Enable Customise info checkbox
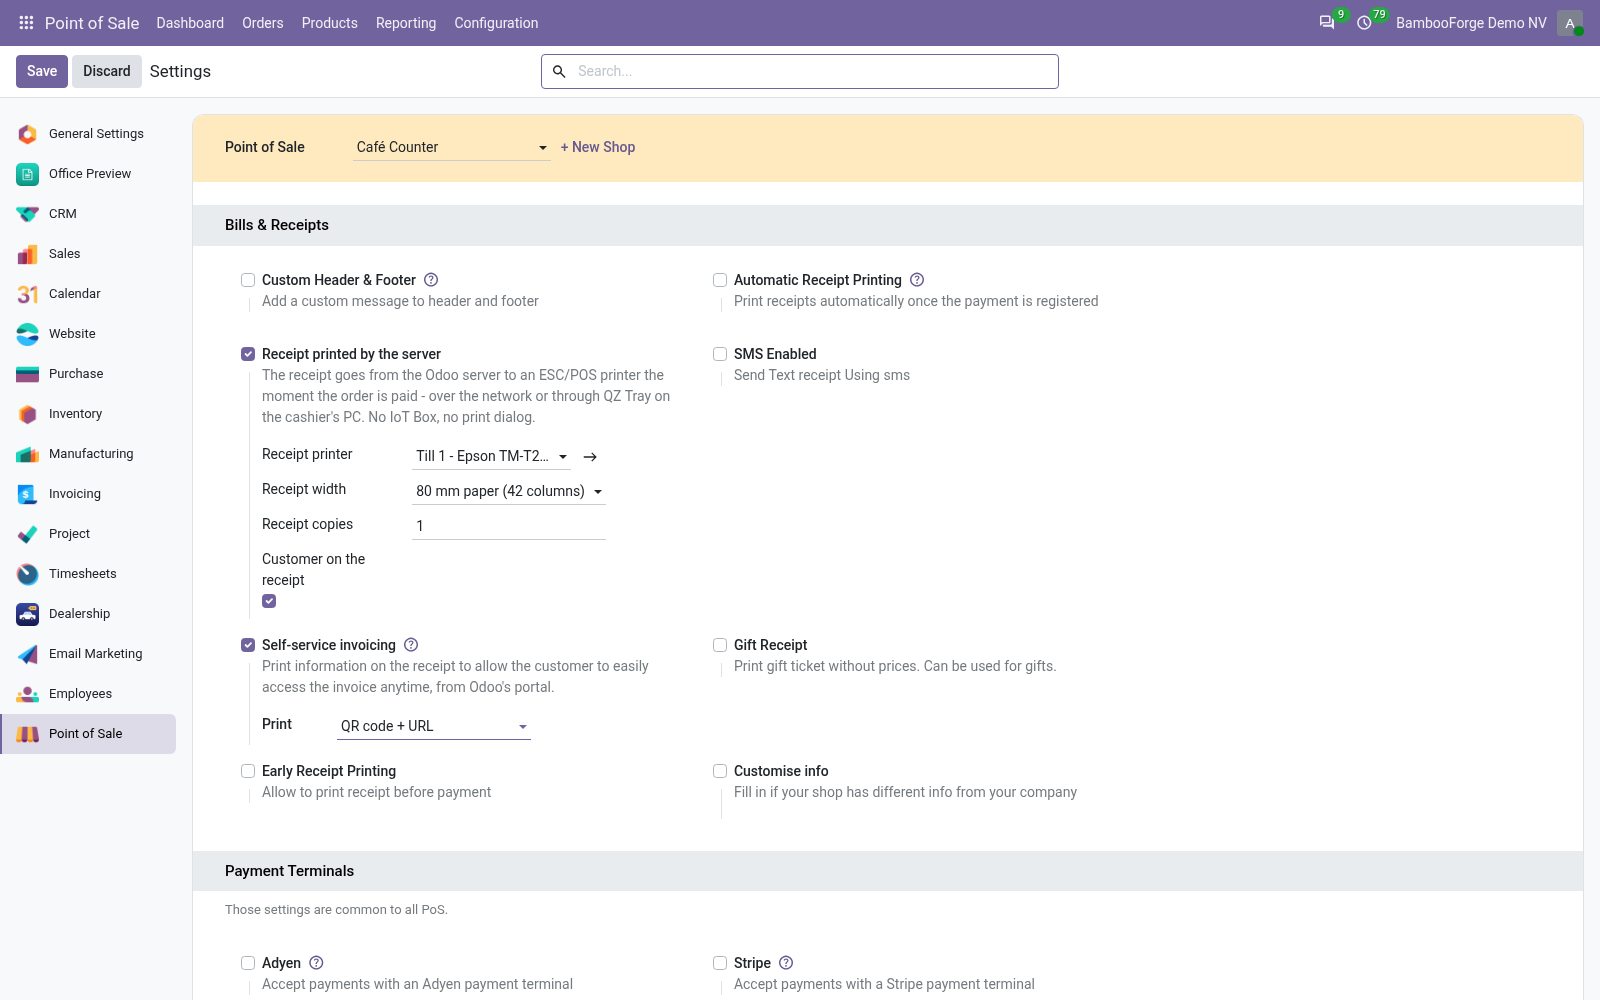This screenshot has height=1000, width=1600. (720, 771)
